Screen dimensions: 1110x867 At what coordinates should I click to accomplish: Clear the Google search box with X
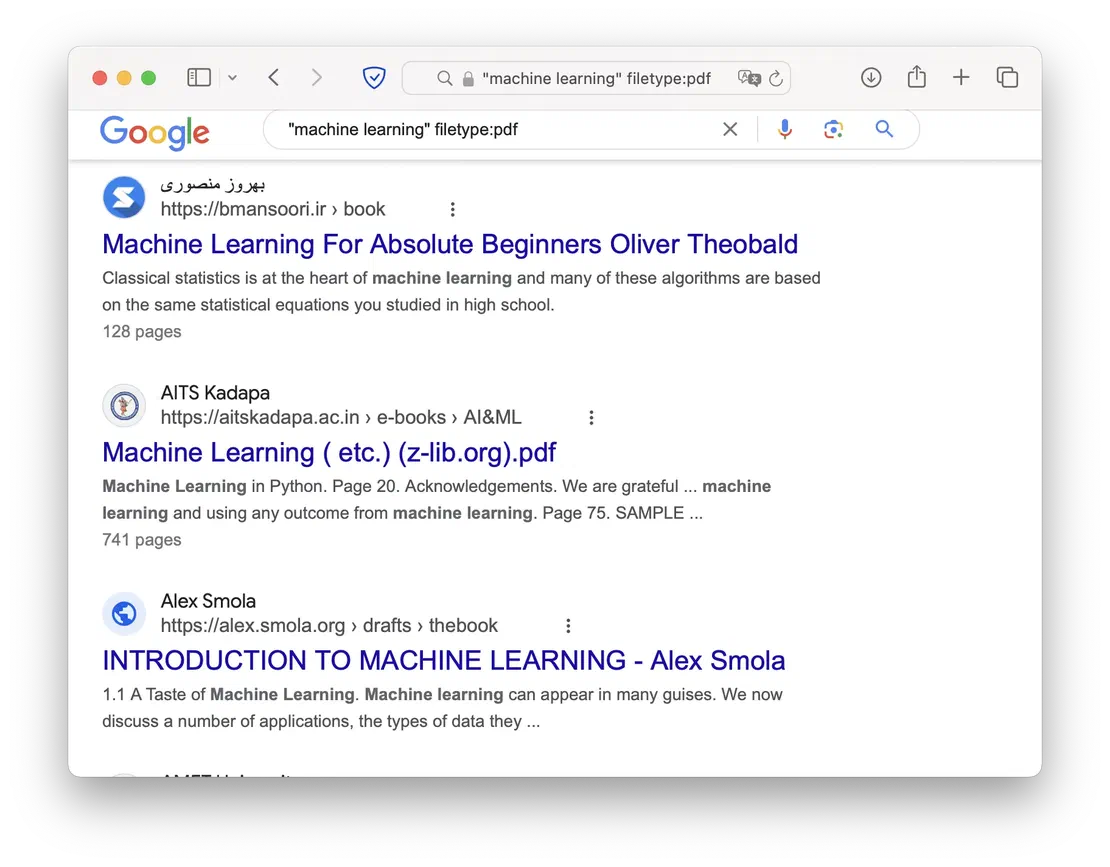pos(730,130)
